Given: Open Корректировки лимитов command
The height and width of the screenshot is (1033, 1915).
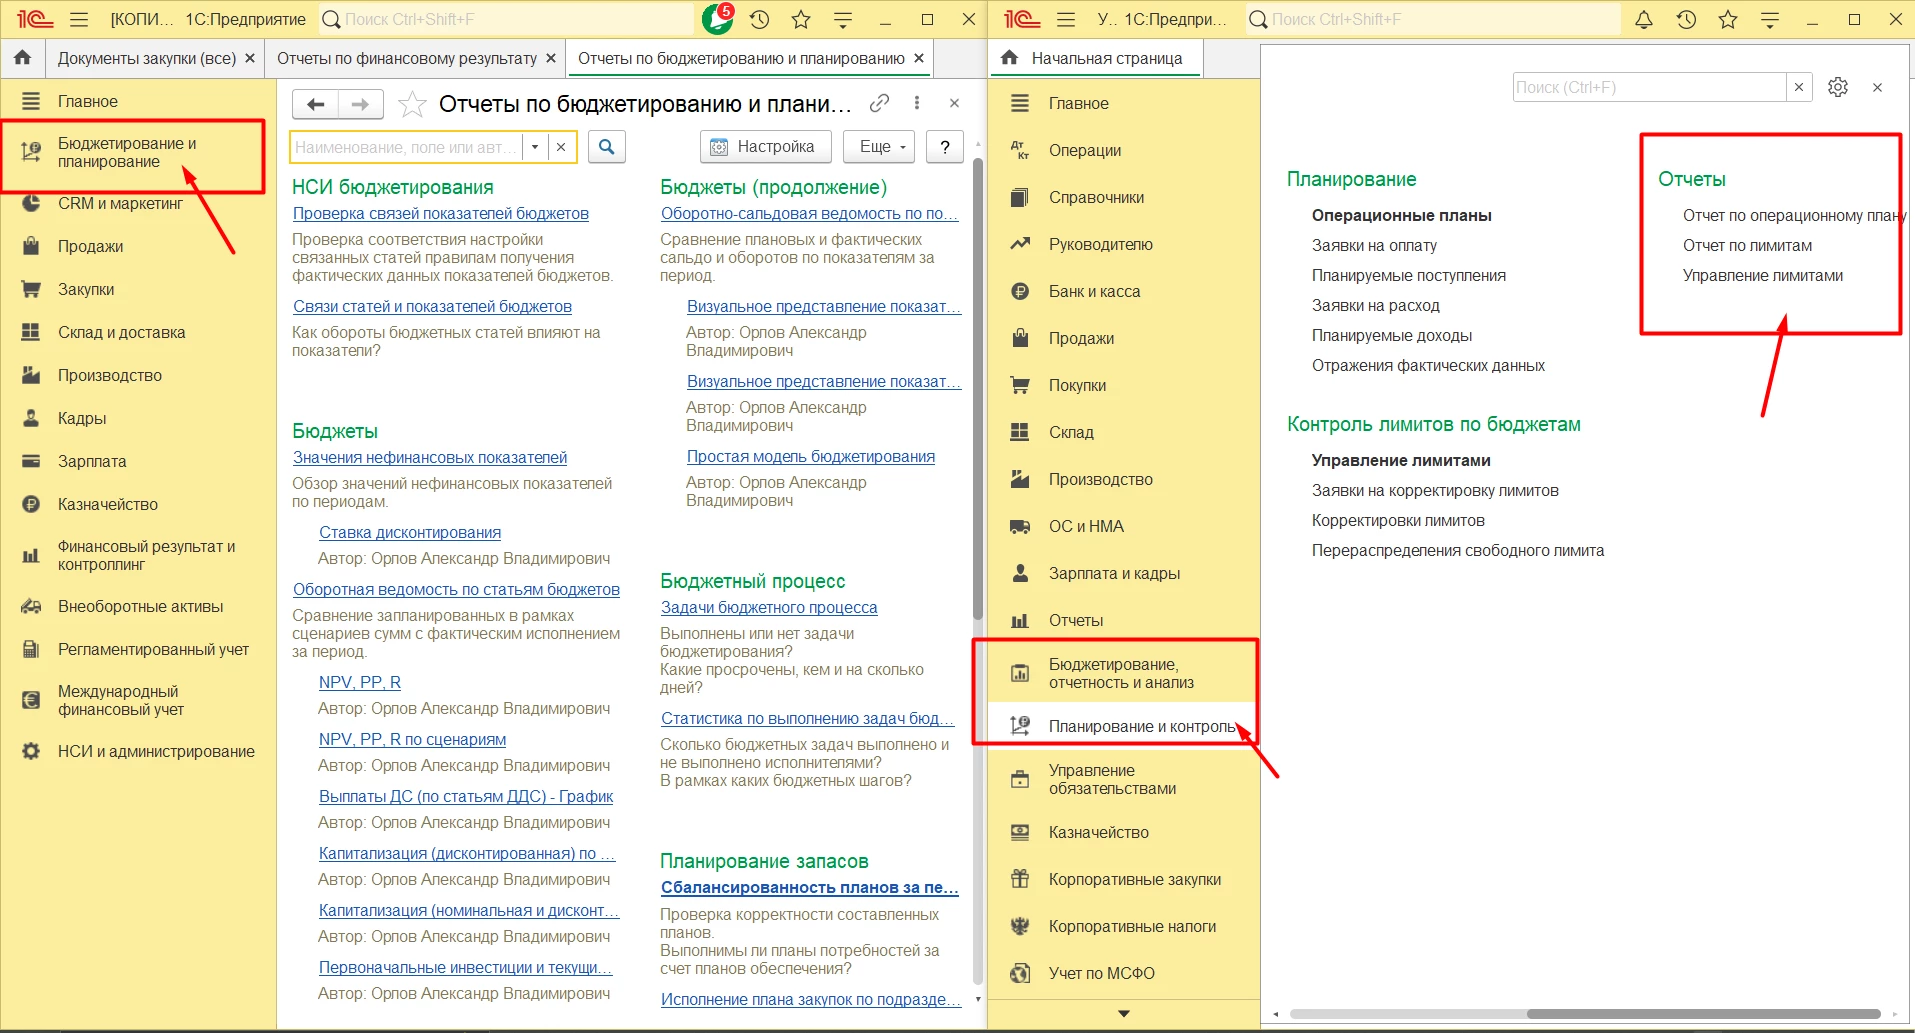Looking at the screenshot, I should (x=1398, y=520).
